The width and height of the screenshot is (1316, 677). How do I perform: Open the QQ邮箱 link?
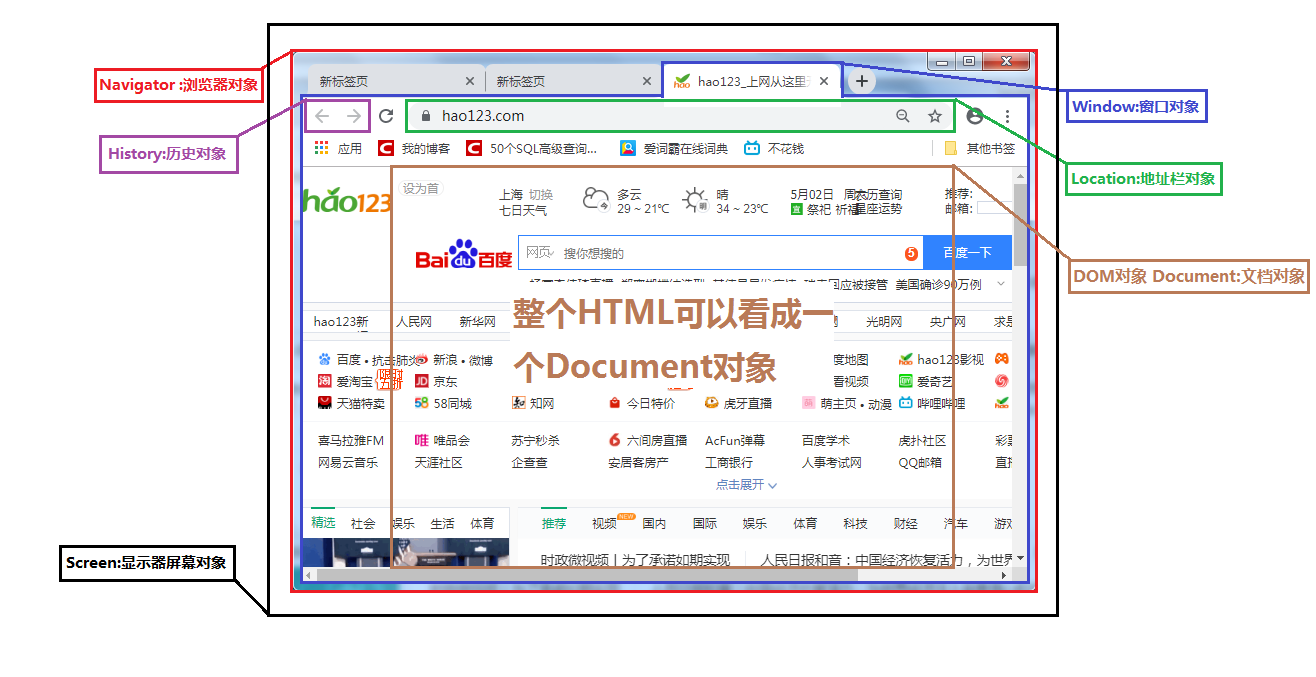pos(920,462)
